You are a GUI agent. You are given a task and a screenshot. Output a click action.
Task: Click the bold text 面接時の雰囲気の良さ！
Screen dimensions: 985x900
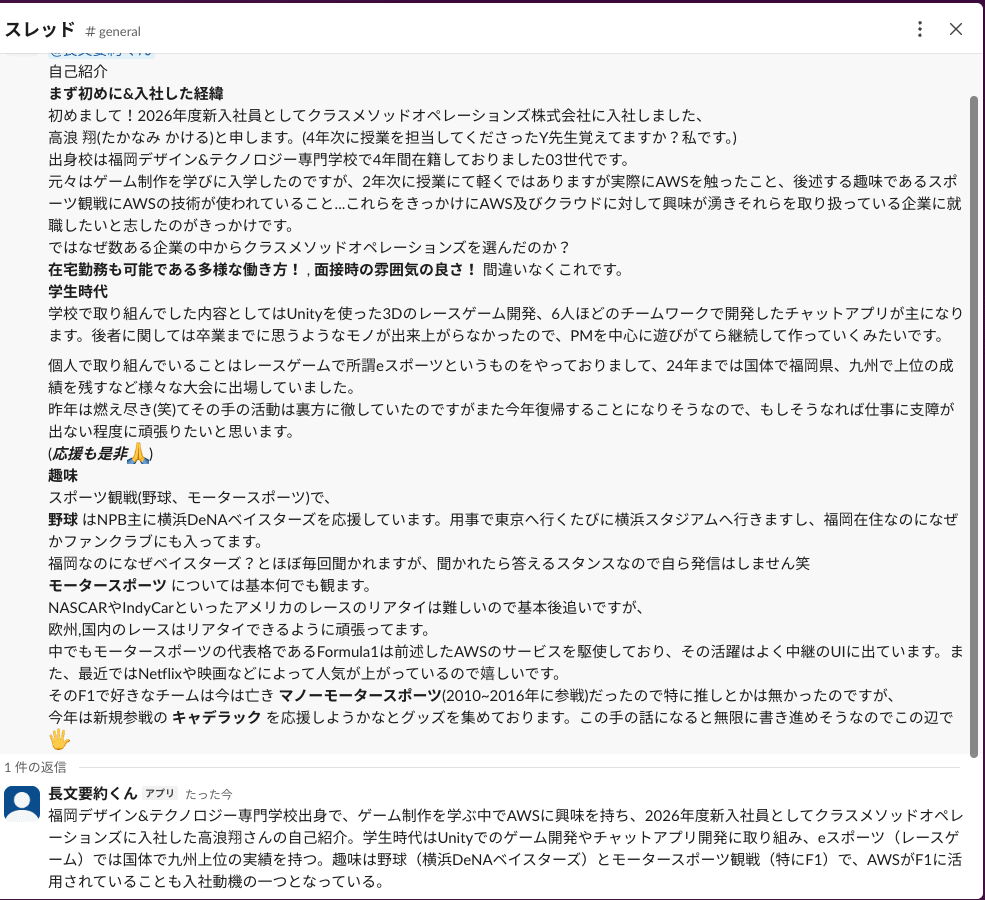(396, 269)
